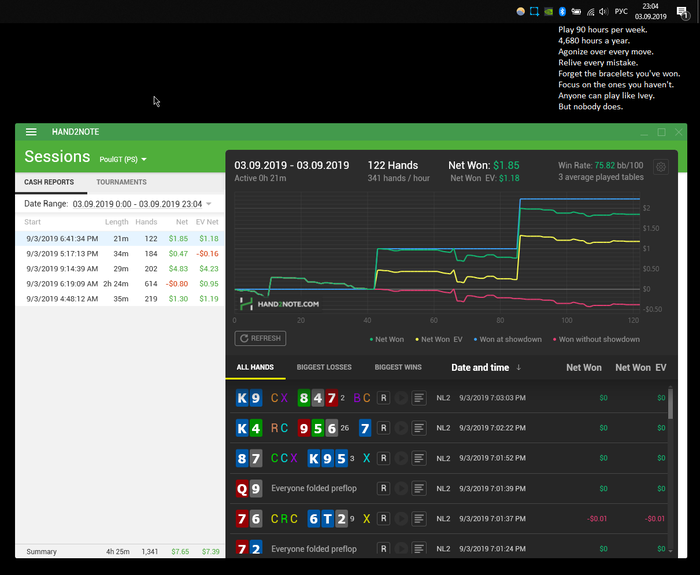Viewport: 700px width, 575px height.
Task: Expand the PoulGT (PS) player dropdown
Action: [123, 159]
